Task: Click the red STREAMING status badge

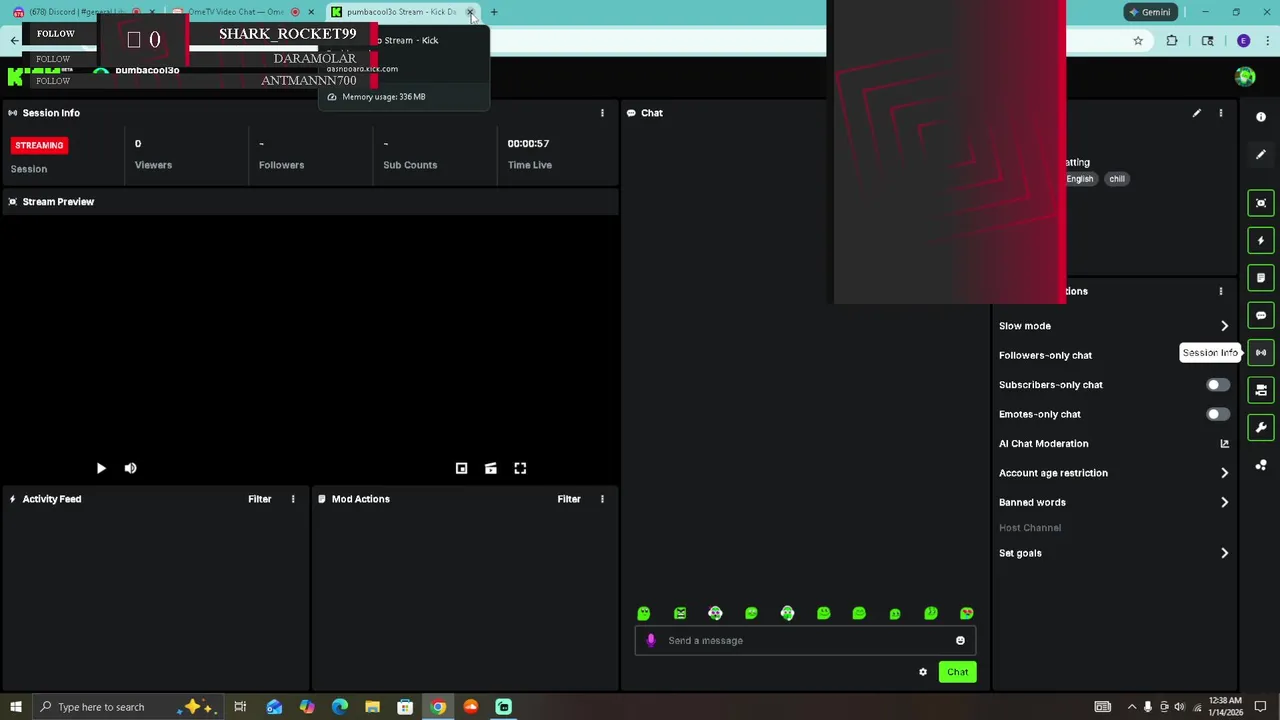Action: coord(39,145)
